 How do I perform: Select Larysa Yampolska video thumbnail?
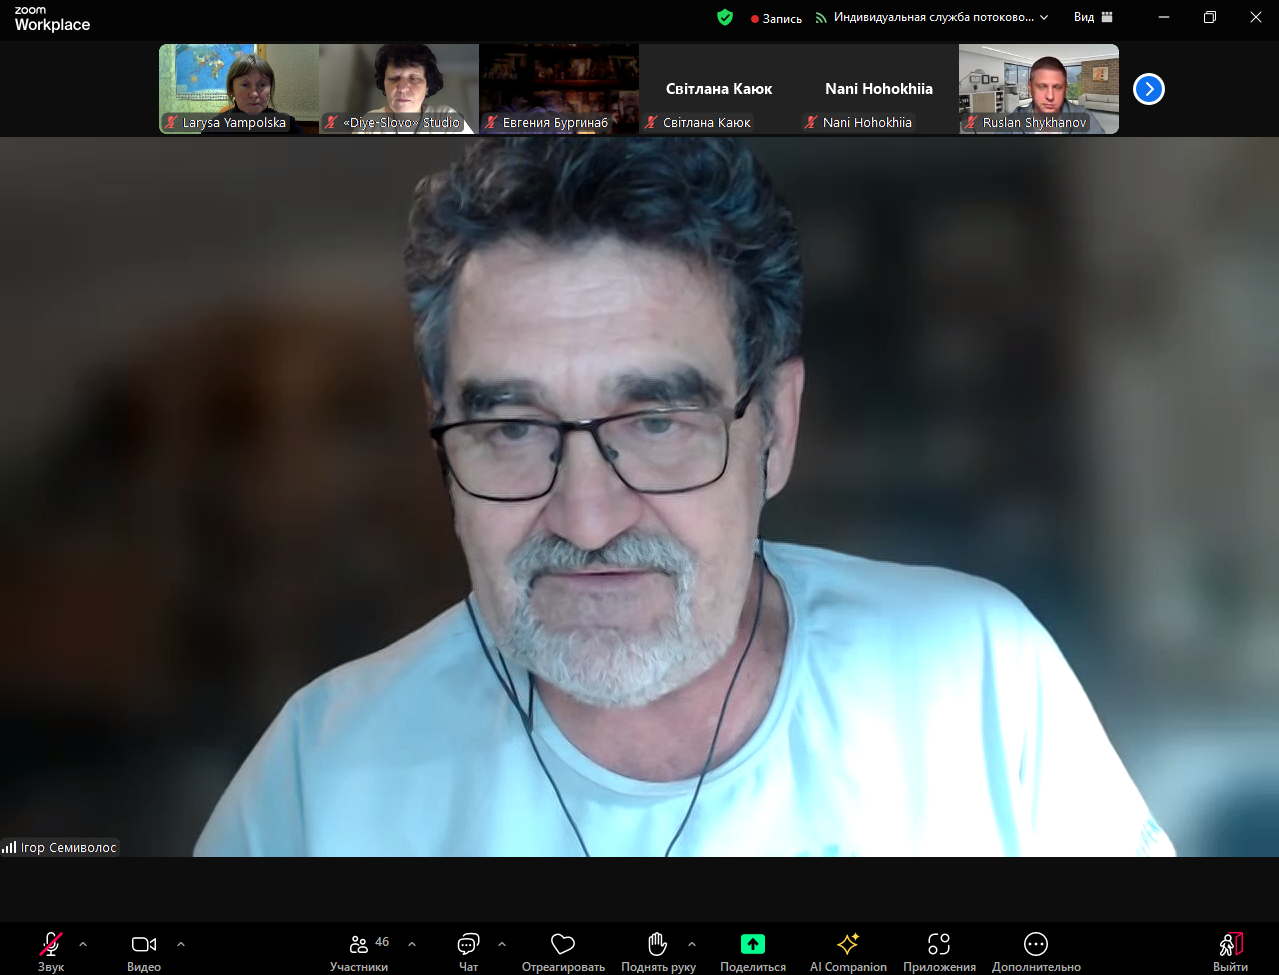pyautogui.click(x=239, y=89)
